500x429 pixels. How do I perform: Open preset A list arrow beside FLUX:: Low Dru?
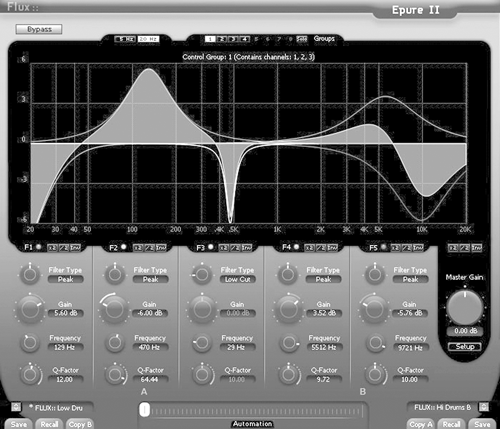[16, 407]
